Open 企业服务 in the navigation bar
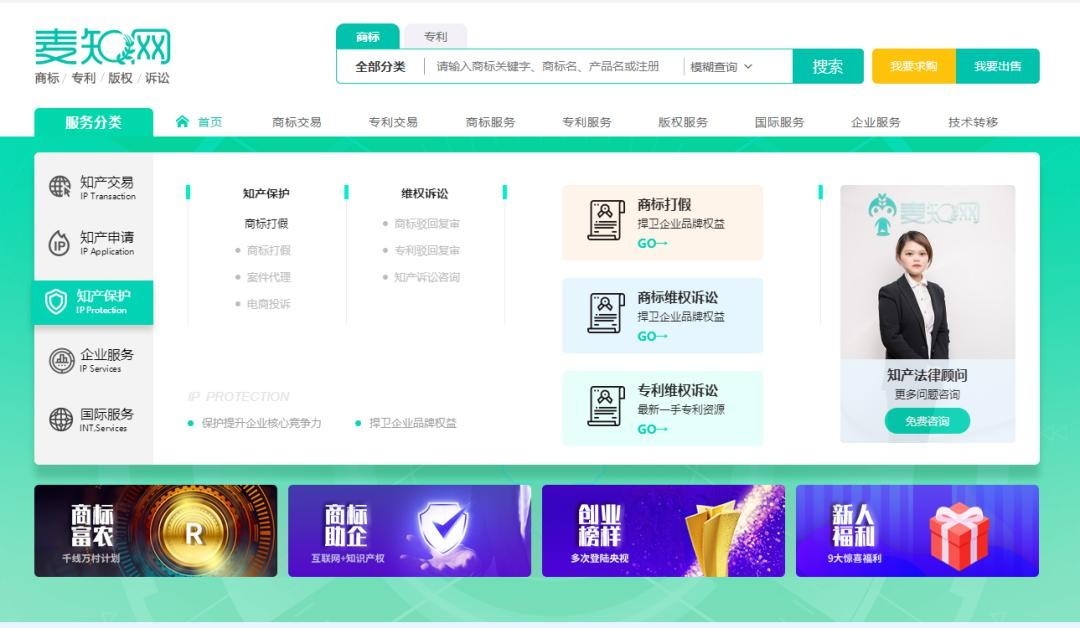This screenshot has height=628, width=1080. (876, 122)
